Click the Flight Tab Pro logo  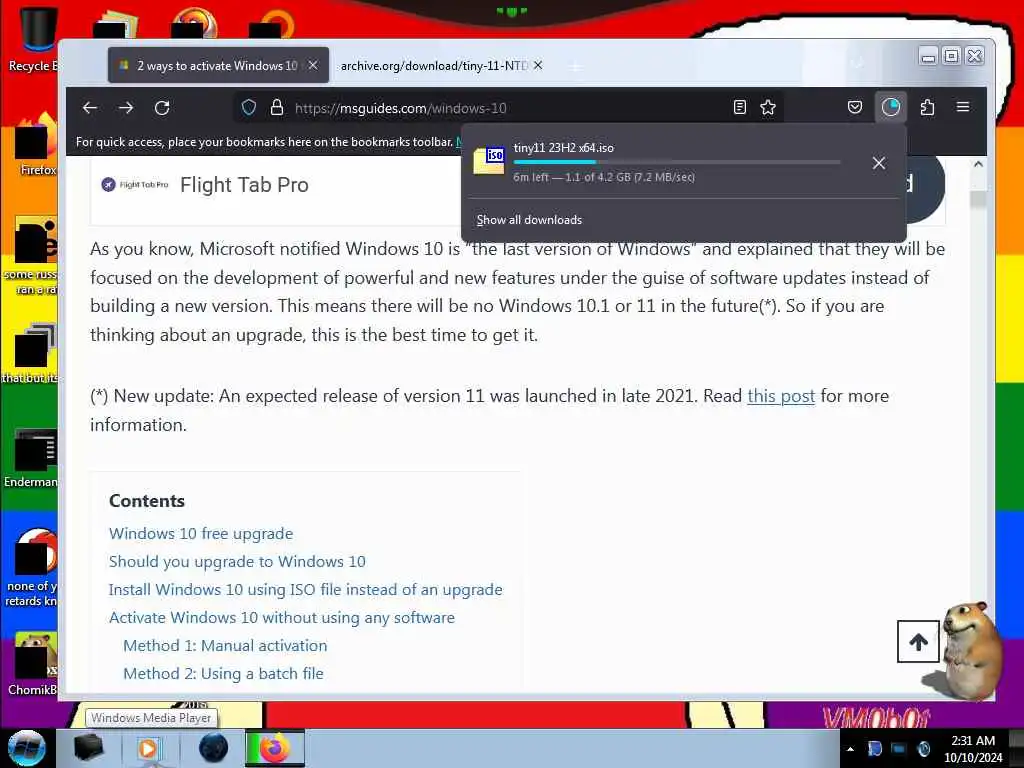pos(135,185)
